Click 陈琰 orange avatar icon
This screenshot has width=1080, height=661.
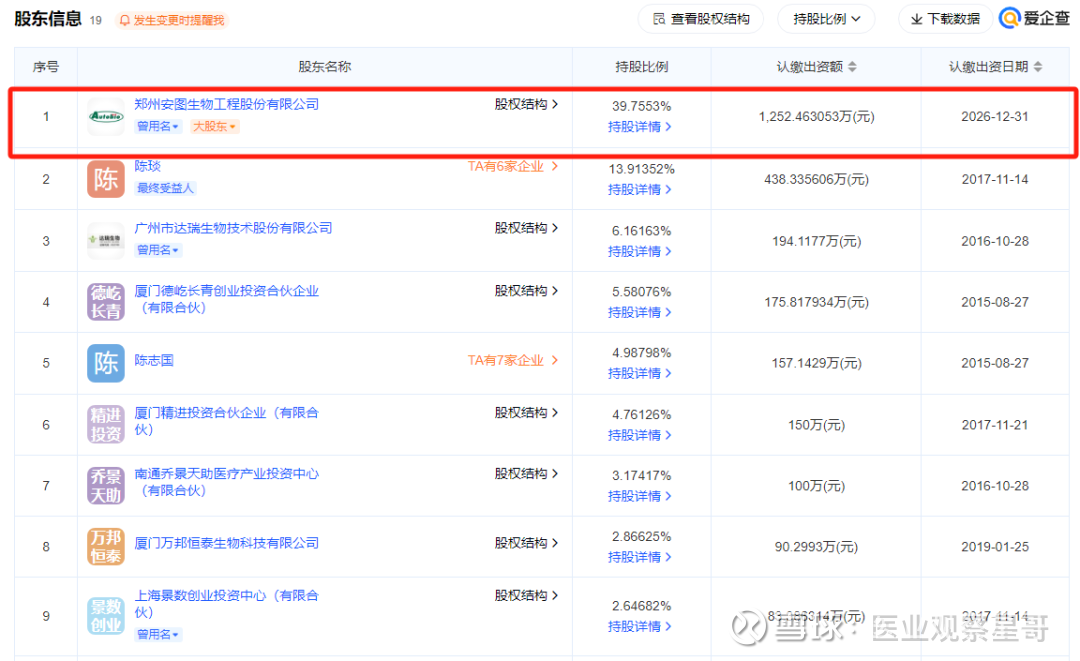pyautogui.click(x=105, y=179)
